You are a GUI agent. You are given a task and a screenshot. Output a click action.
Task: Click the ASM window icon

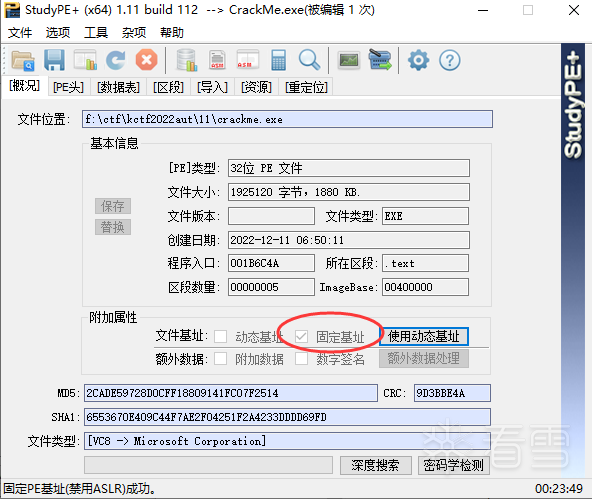coord(248,60)
